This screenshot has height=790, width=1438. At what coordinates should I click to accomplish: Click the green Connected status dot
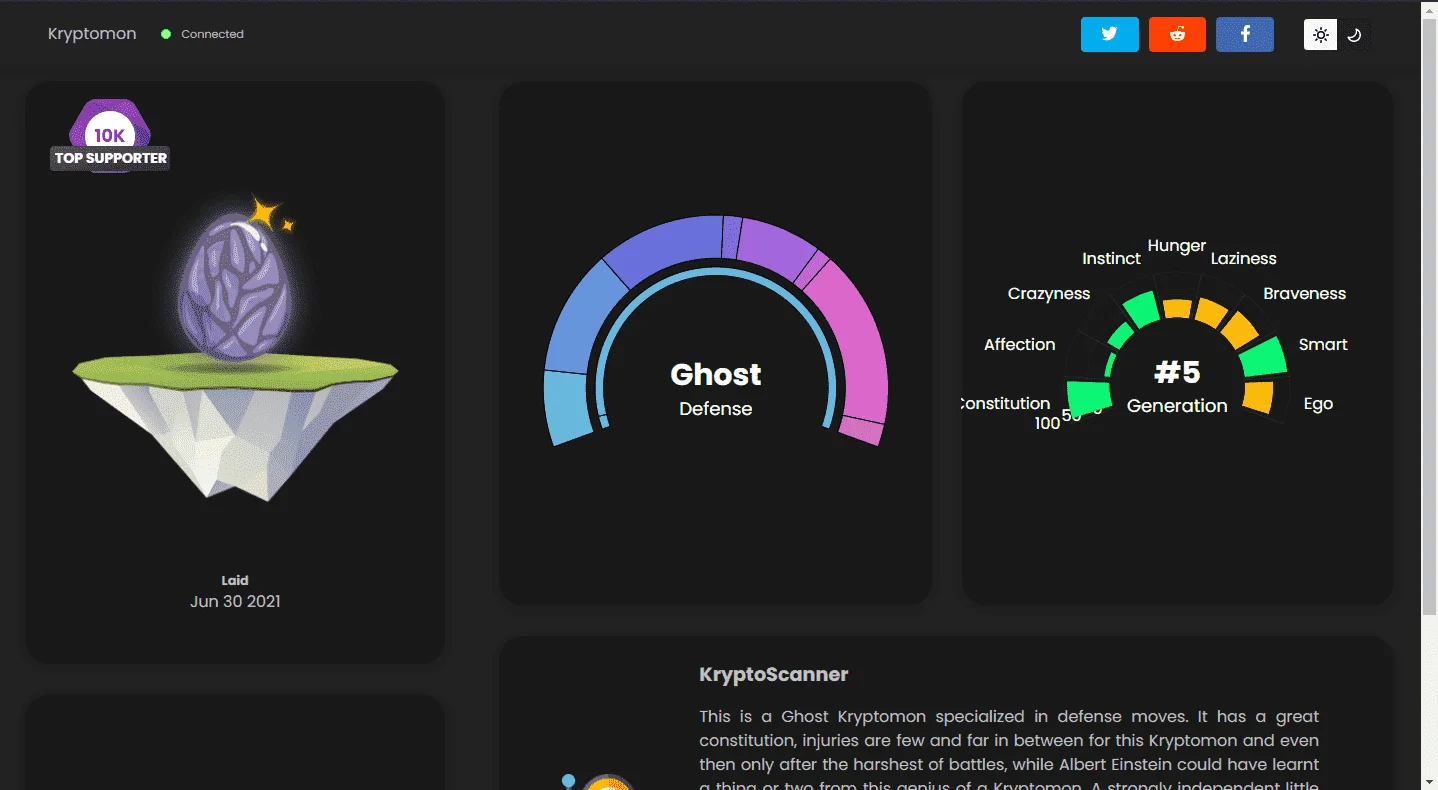click(166, 34)
